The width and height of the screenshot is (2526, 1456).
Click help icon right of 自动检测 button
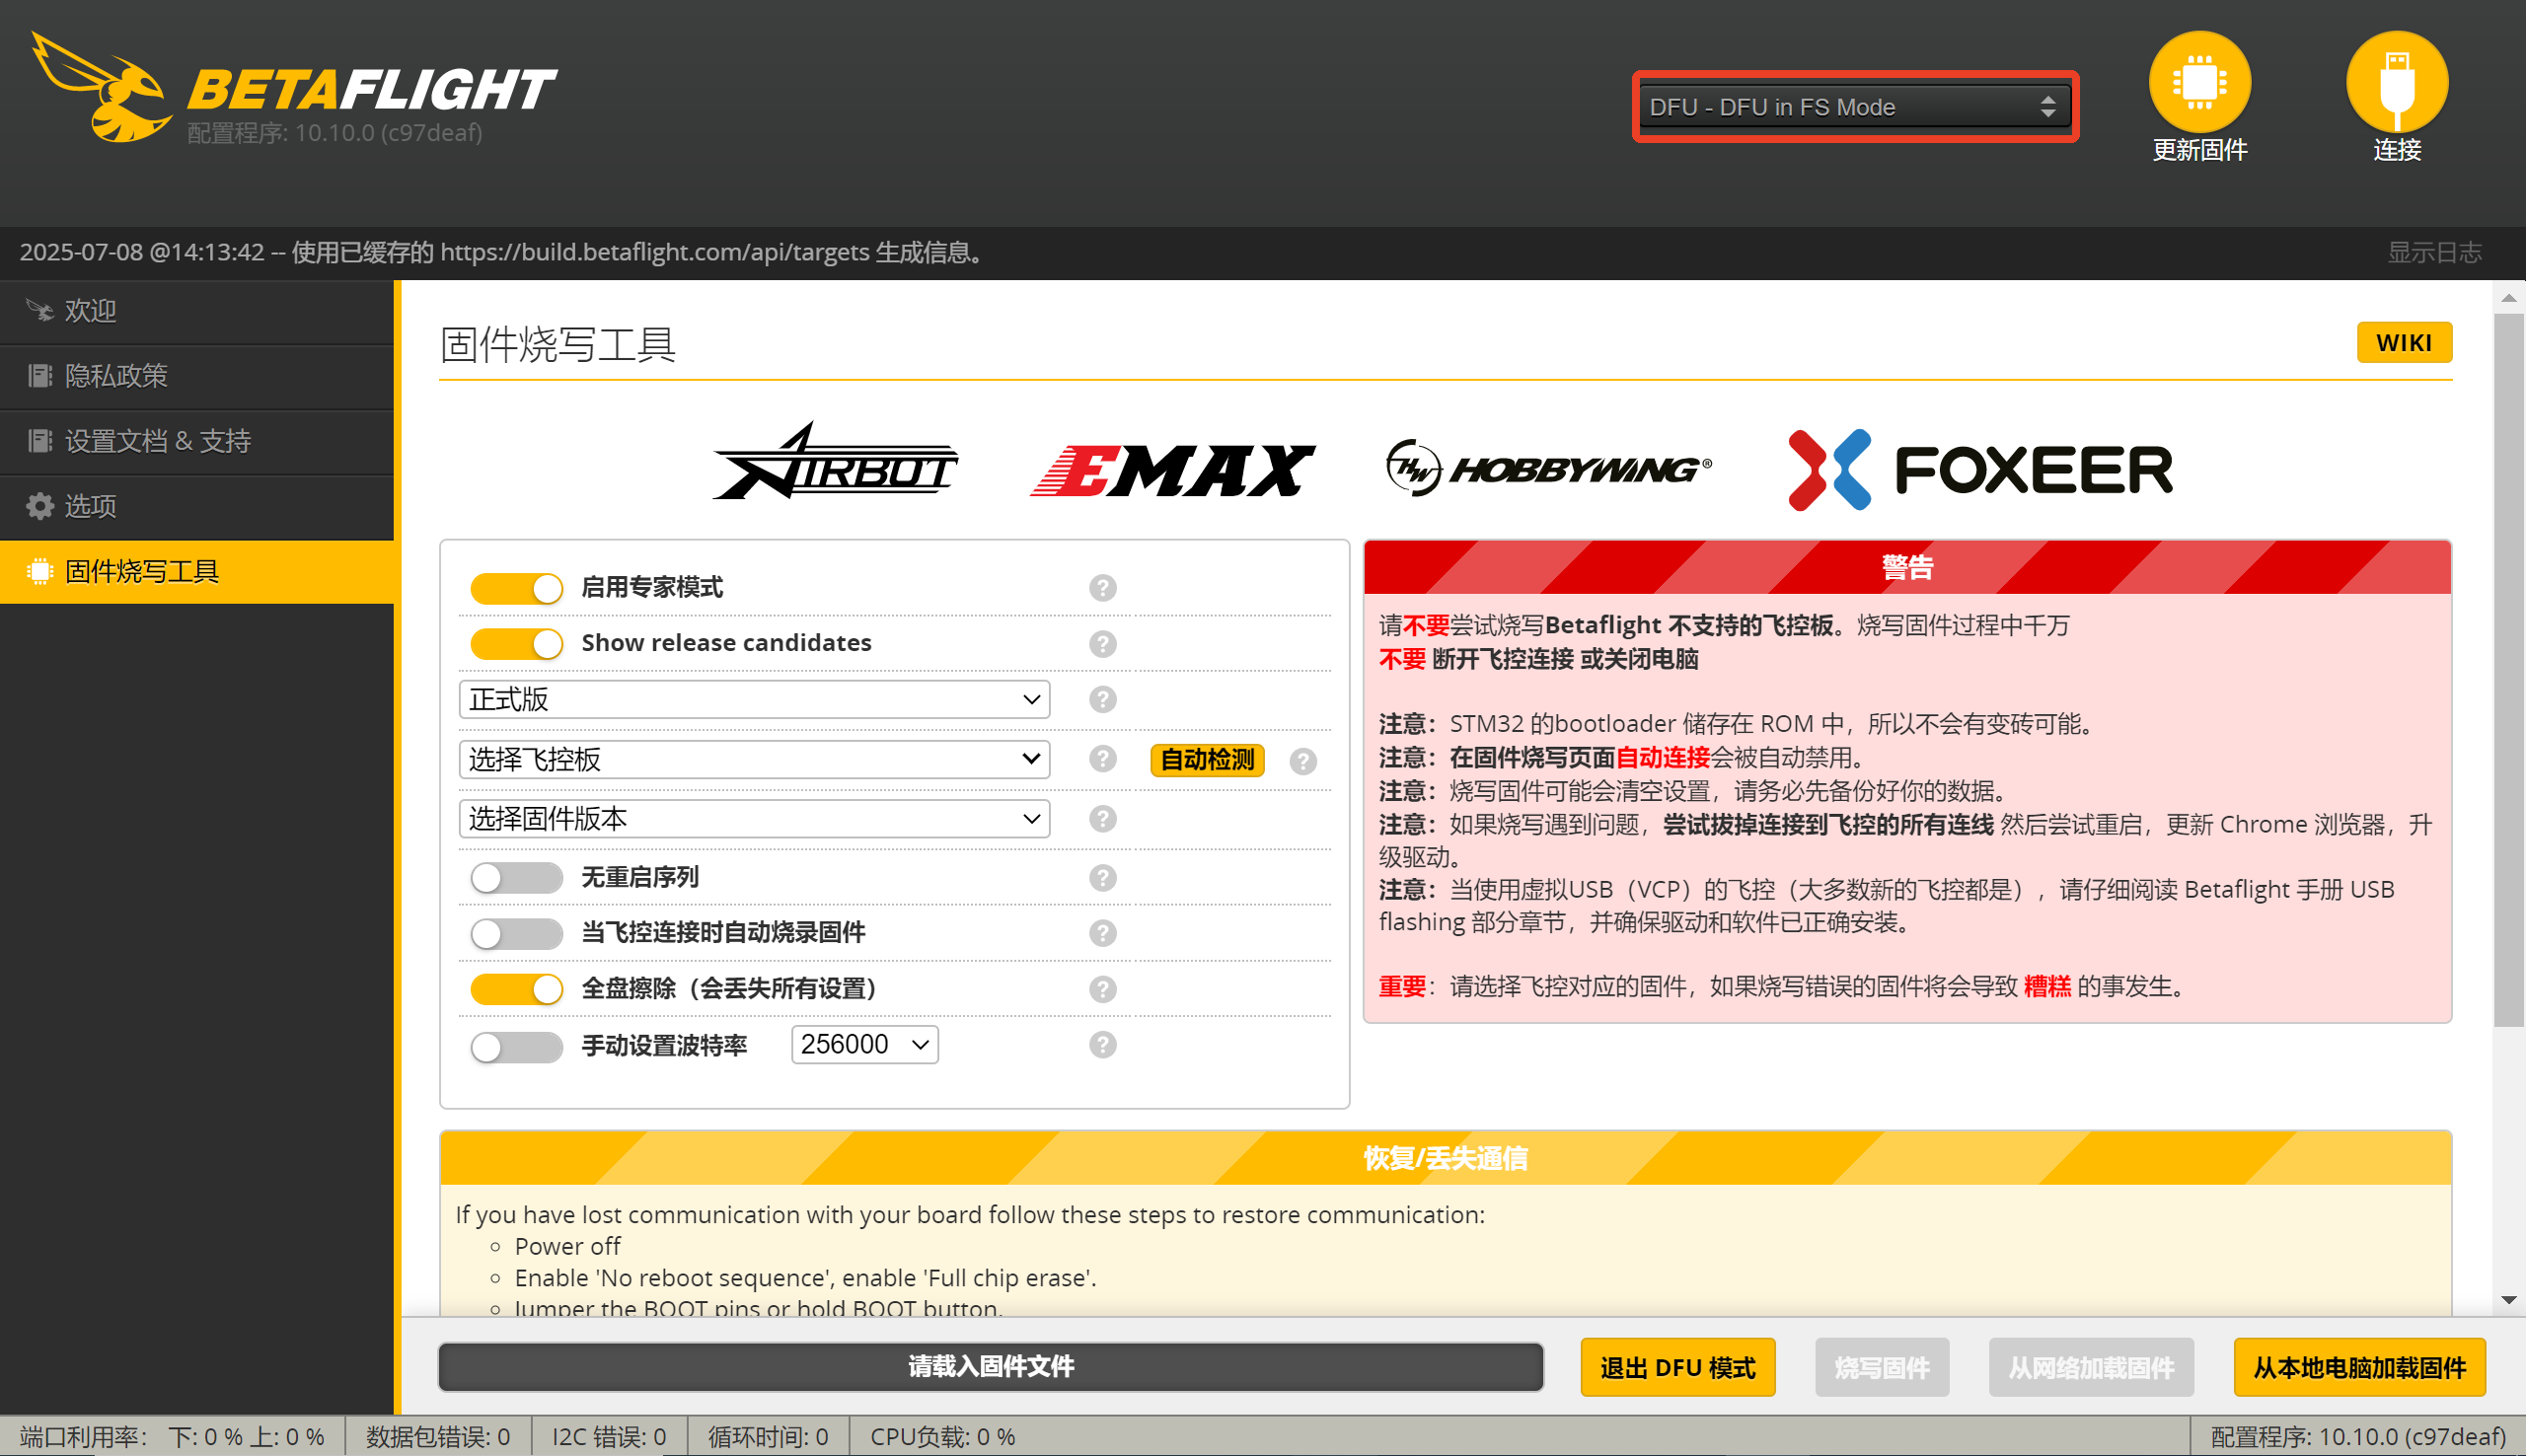(1302, 762)
